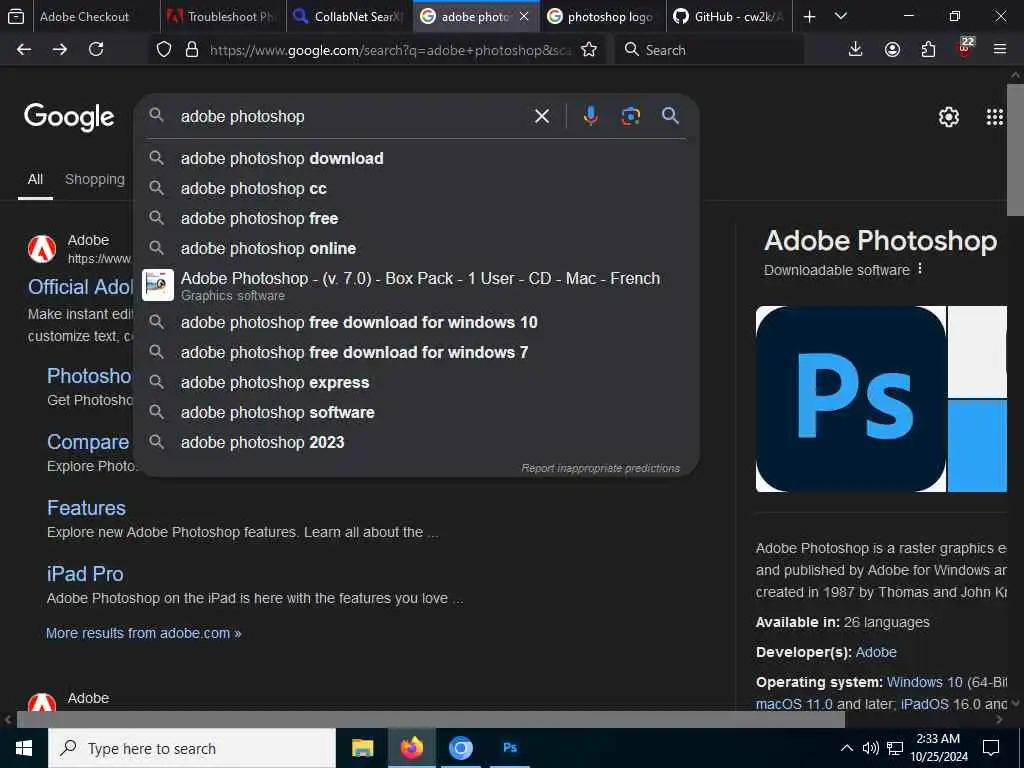Click the Google logo
1024x768 pixels.
pos(69,118)
